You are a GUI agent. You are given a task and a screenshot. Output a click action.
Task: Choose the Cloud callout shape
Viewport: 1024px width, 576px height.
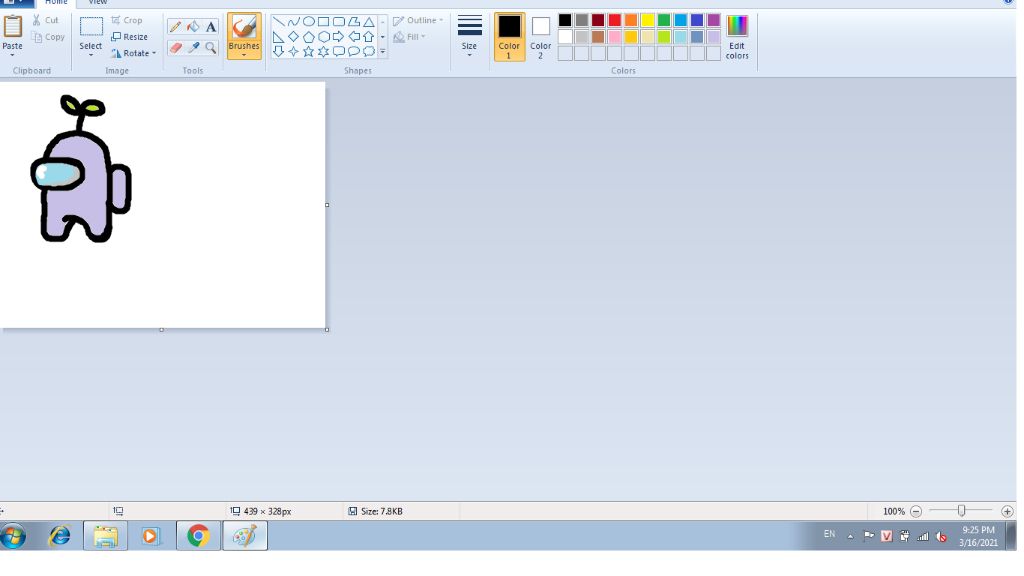(369, 51)
